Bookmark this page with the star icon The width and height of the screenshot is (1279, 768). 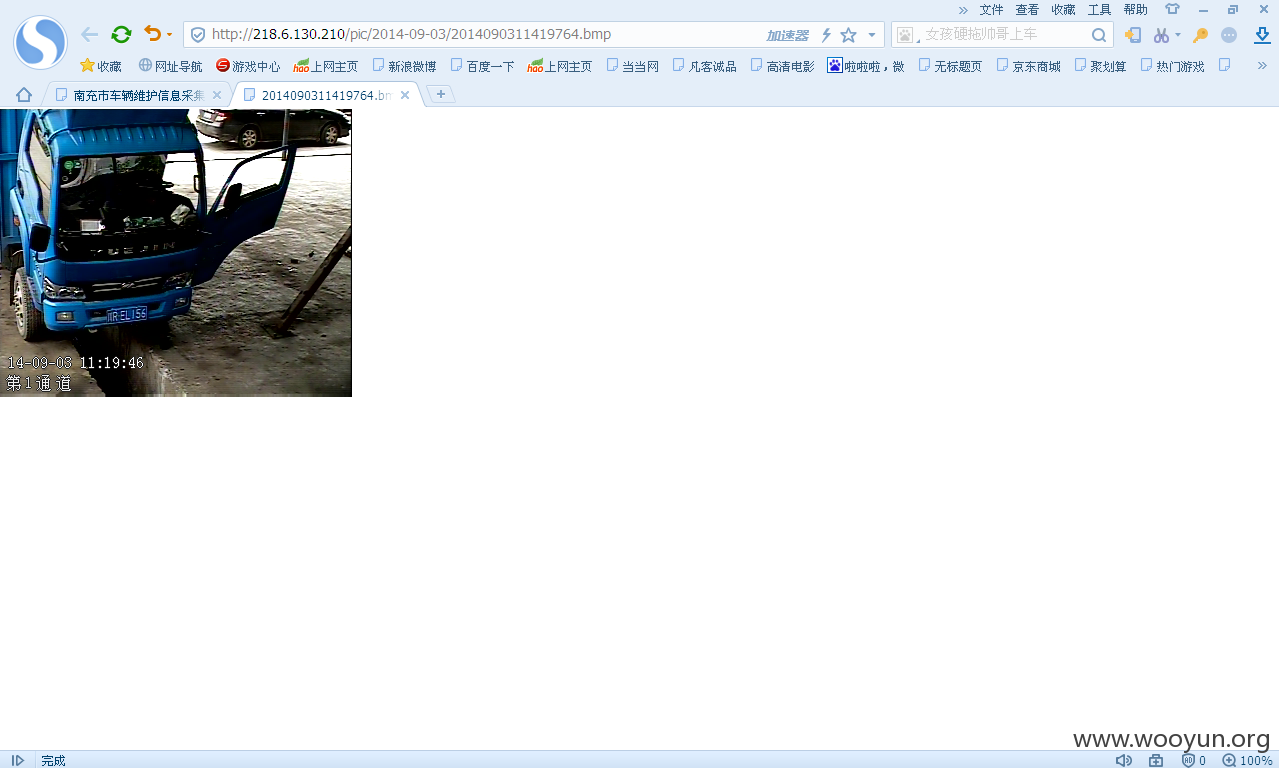tap(849, 35)
